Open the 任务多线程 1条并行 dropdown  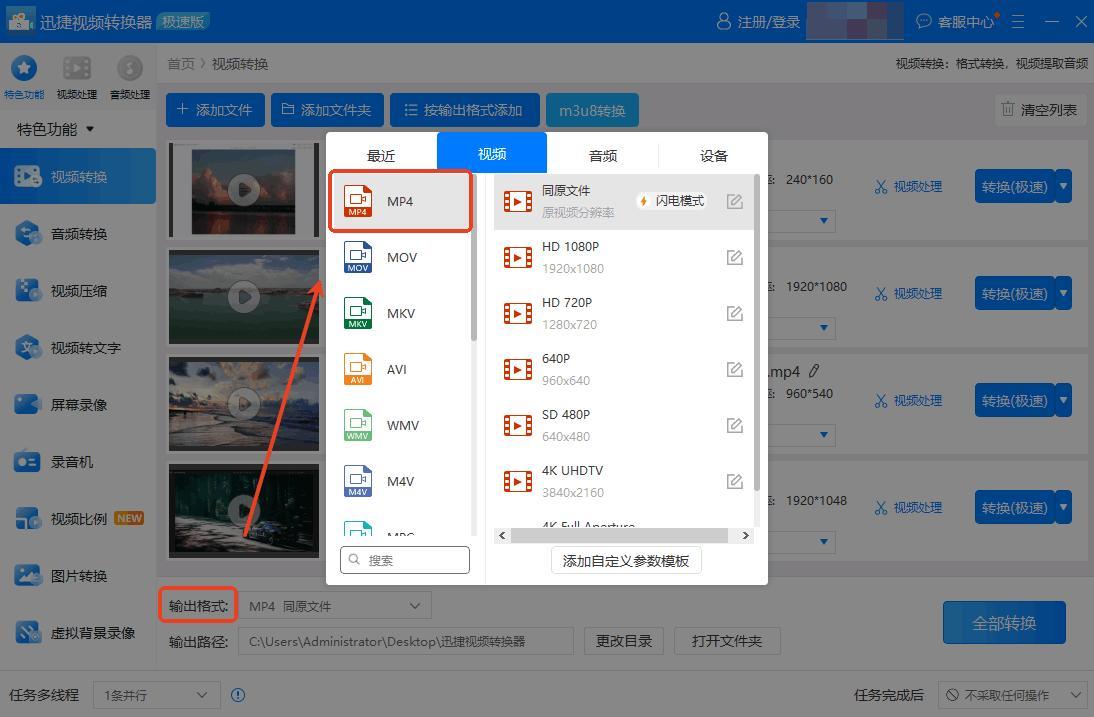pos(156,695)
